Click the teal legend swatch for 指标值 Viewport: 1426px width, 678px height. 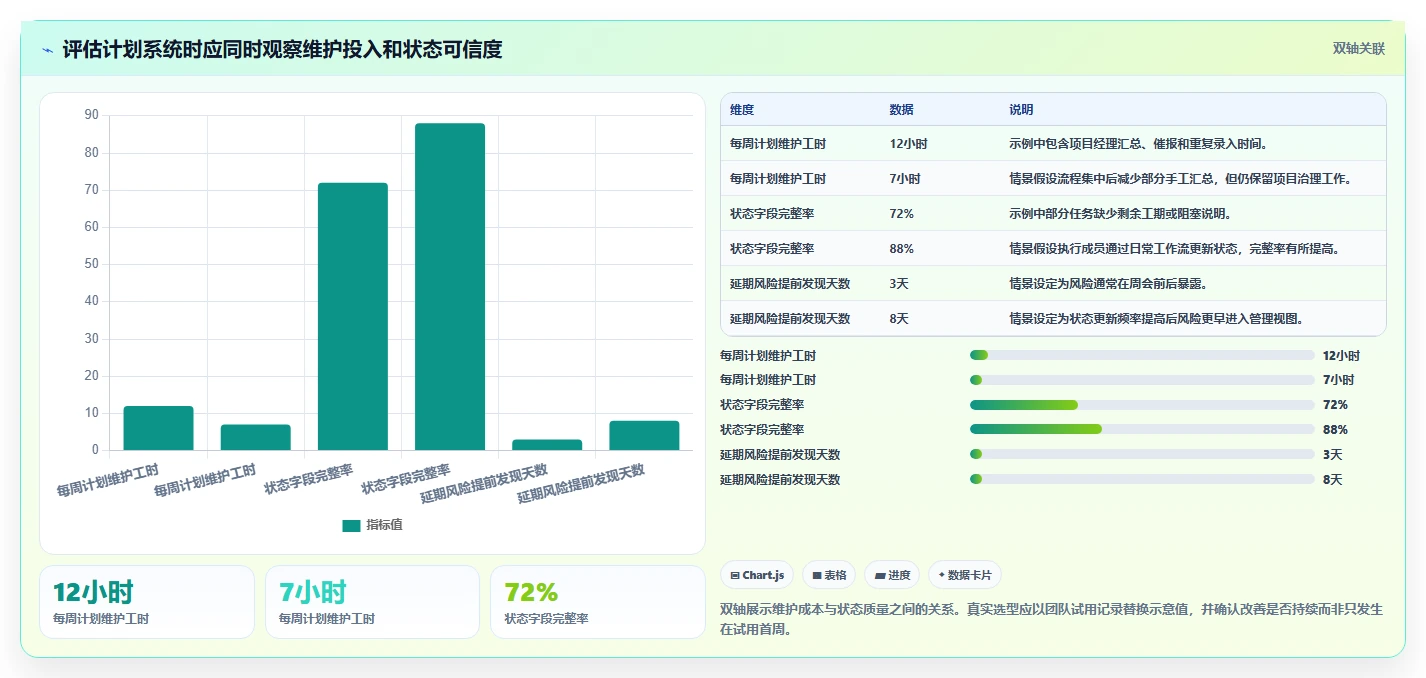point(351,525)
